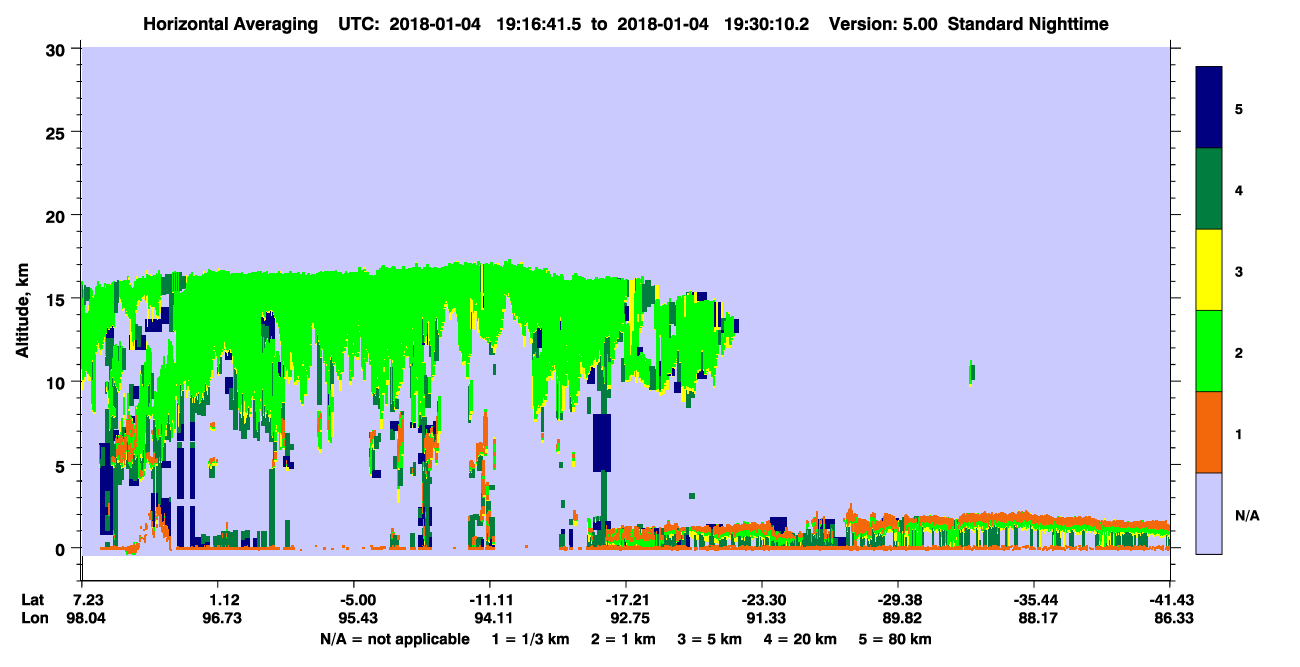Image resolution: width=1300 pixels, height=667 pixels.
Task: Click the 'Lon' row label
Action: click(x=33, y=618)
